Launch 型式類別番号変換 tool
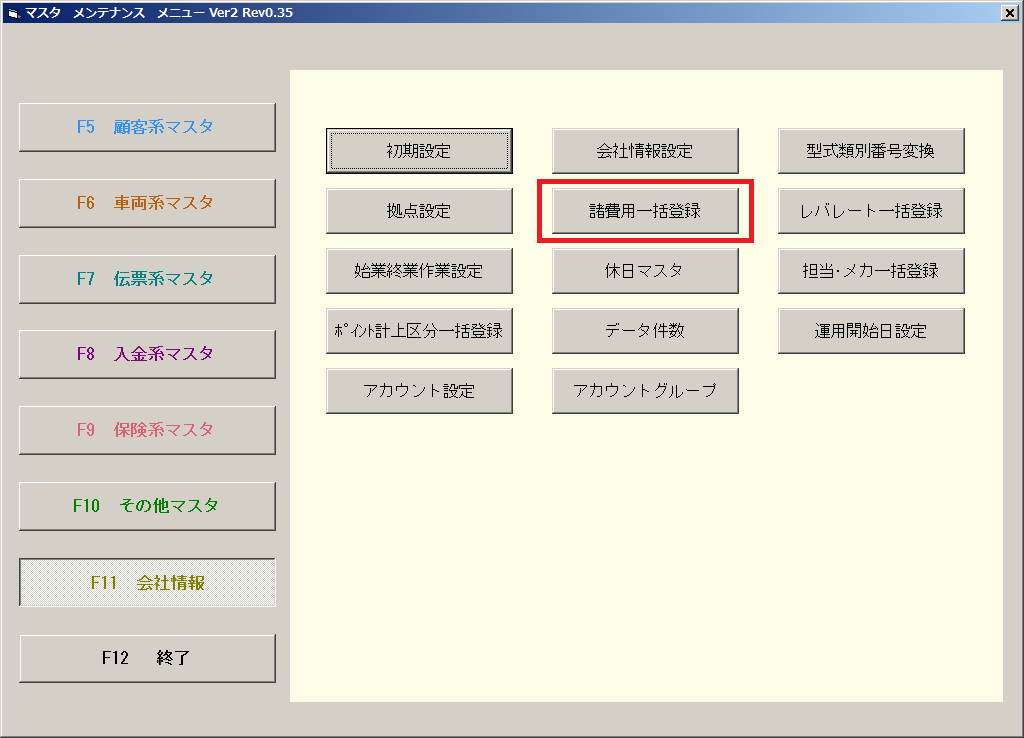 tap(871, 151)
